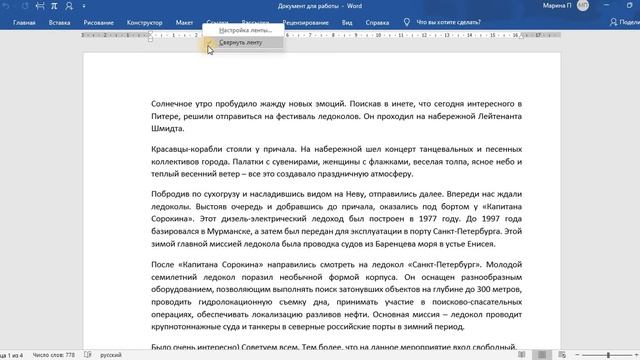
Task: Switch to Read Mode view icon
Action: click(522, 355)
